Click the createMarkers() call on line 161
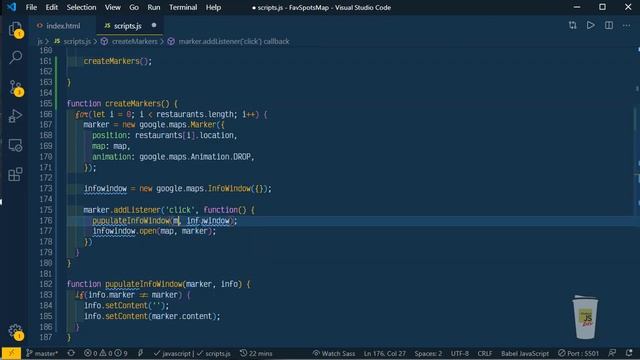The width and height of the screenshot is (640, 360). (118, 61)
